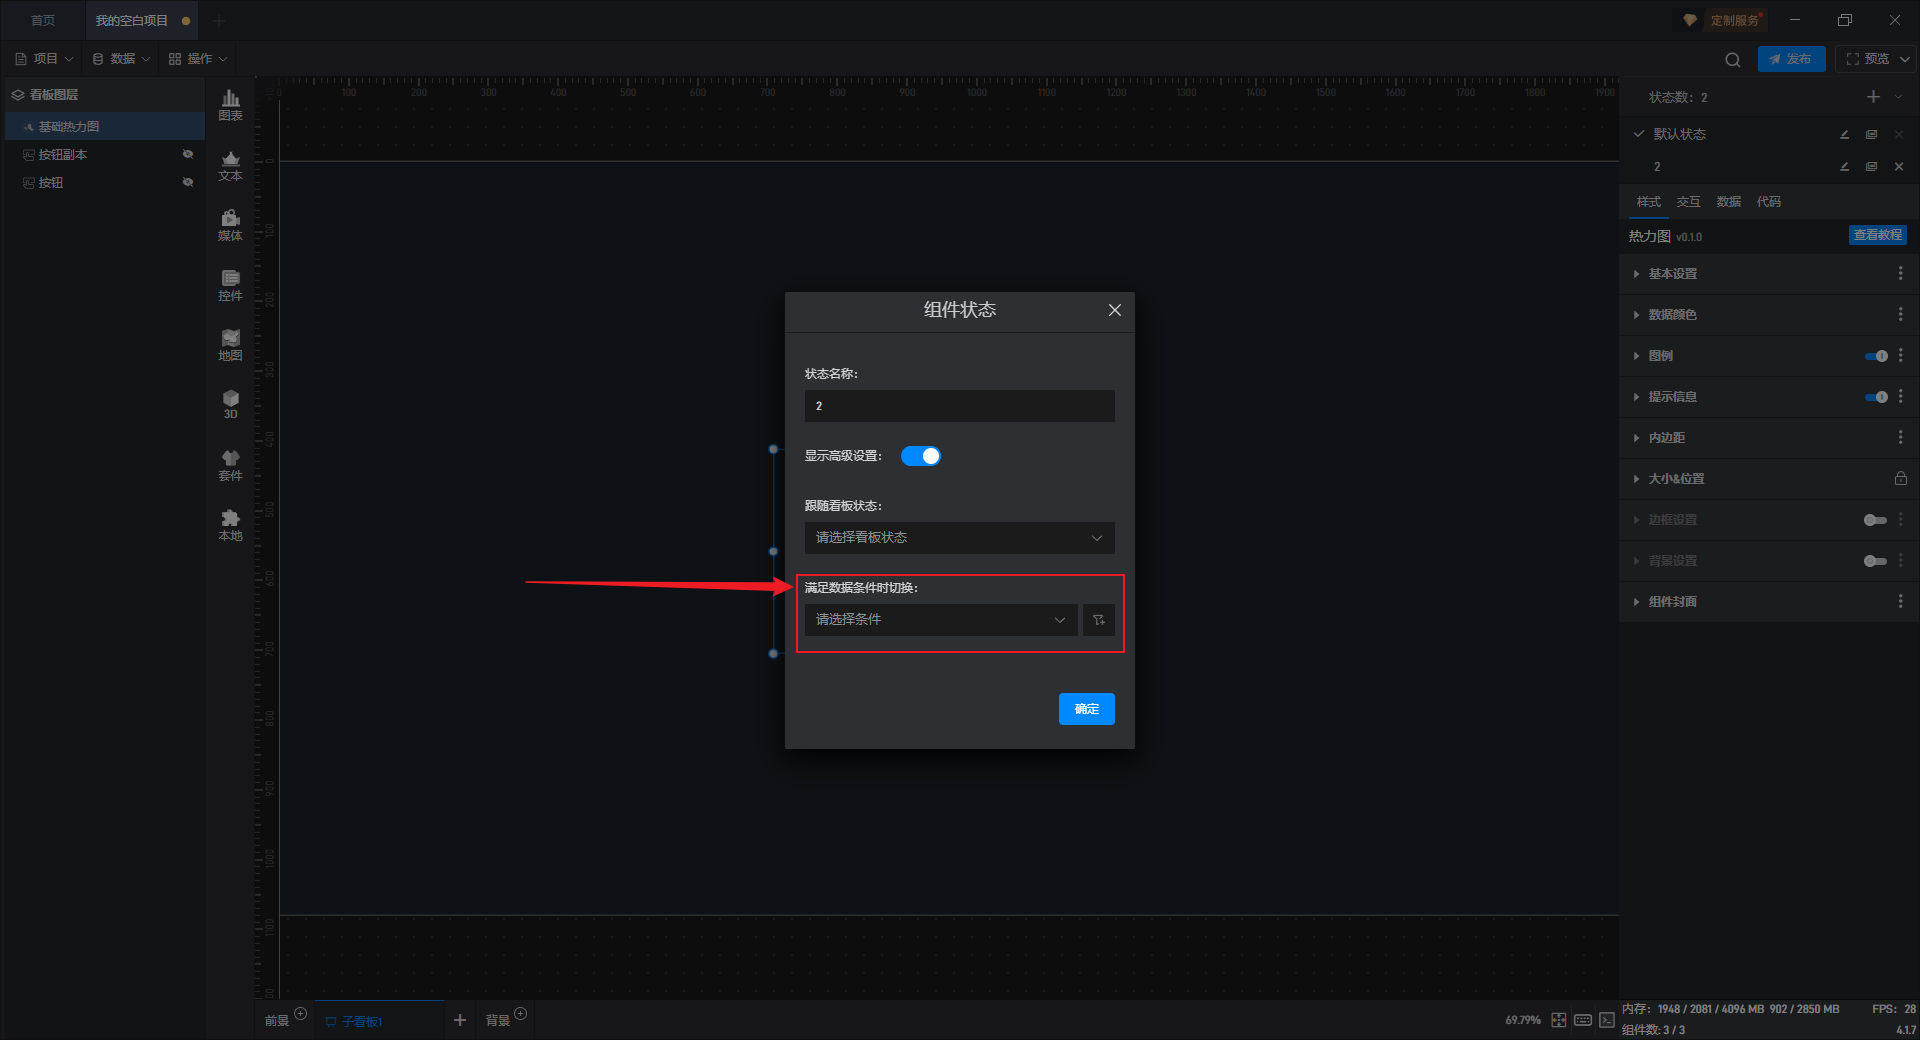Open the console terminal icon
1920x1040 pixels.
click(x=1606, y=1020)
